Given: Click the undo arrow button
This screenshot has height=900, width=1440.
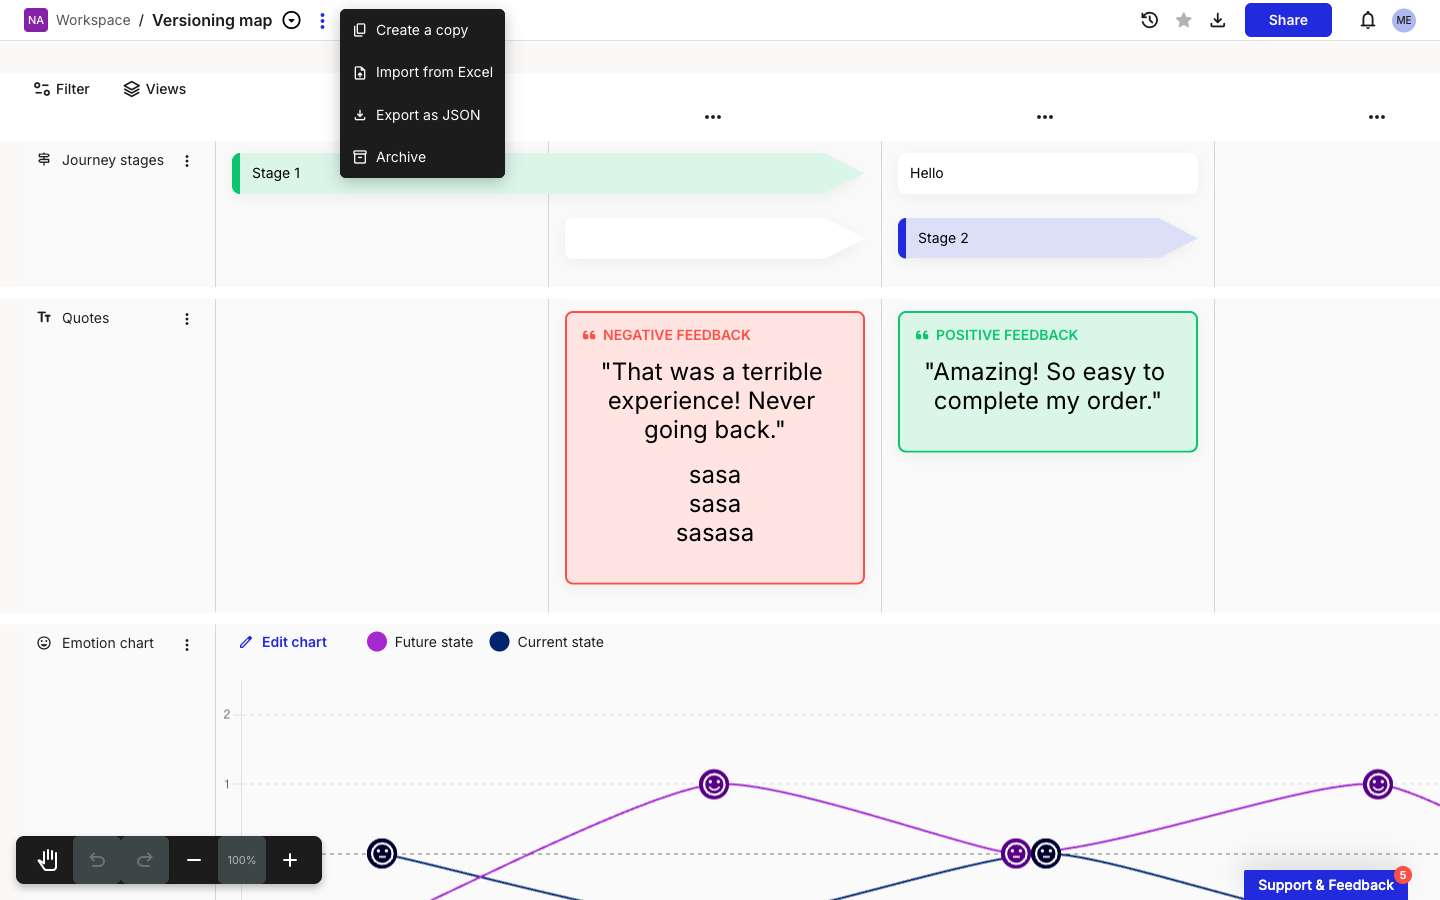Looking at the screenshot, I should (97, 860).
